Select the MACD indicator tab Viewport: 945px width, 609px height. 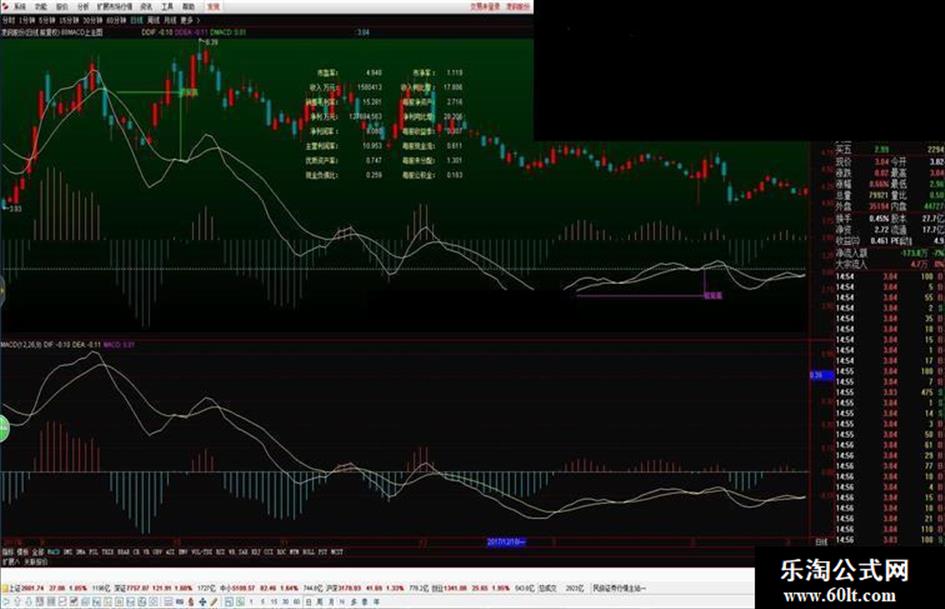click(x=54, y=552)
